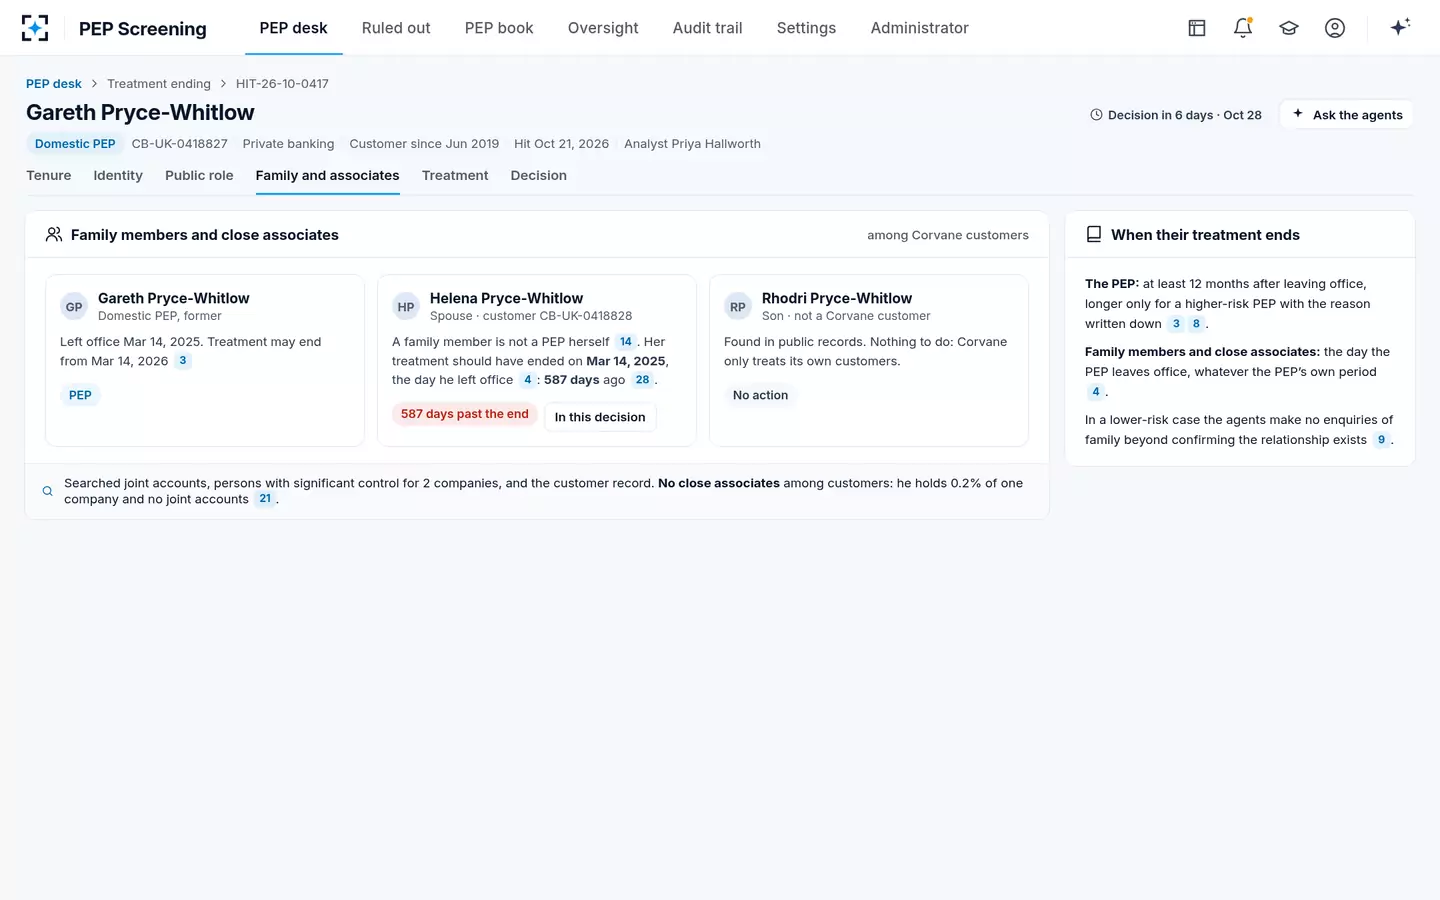Click the PEP Screening logo icon
Image resolution: width=1440 pixels, height=900 pixels.
pos(35,28)
